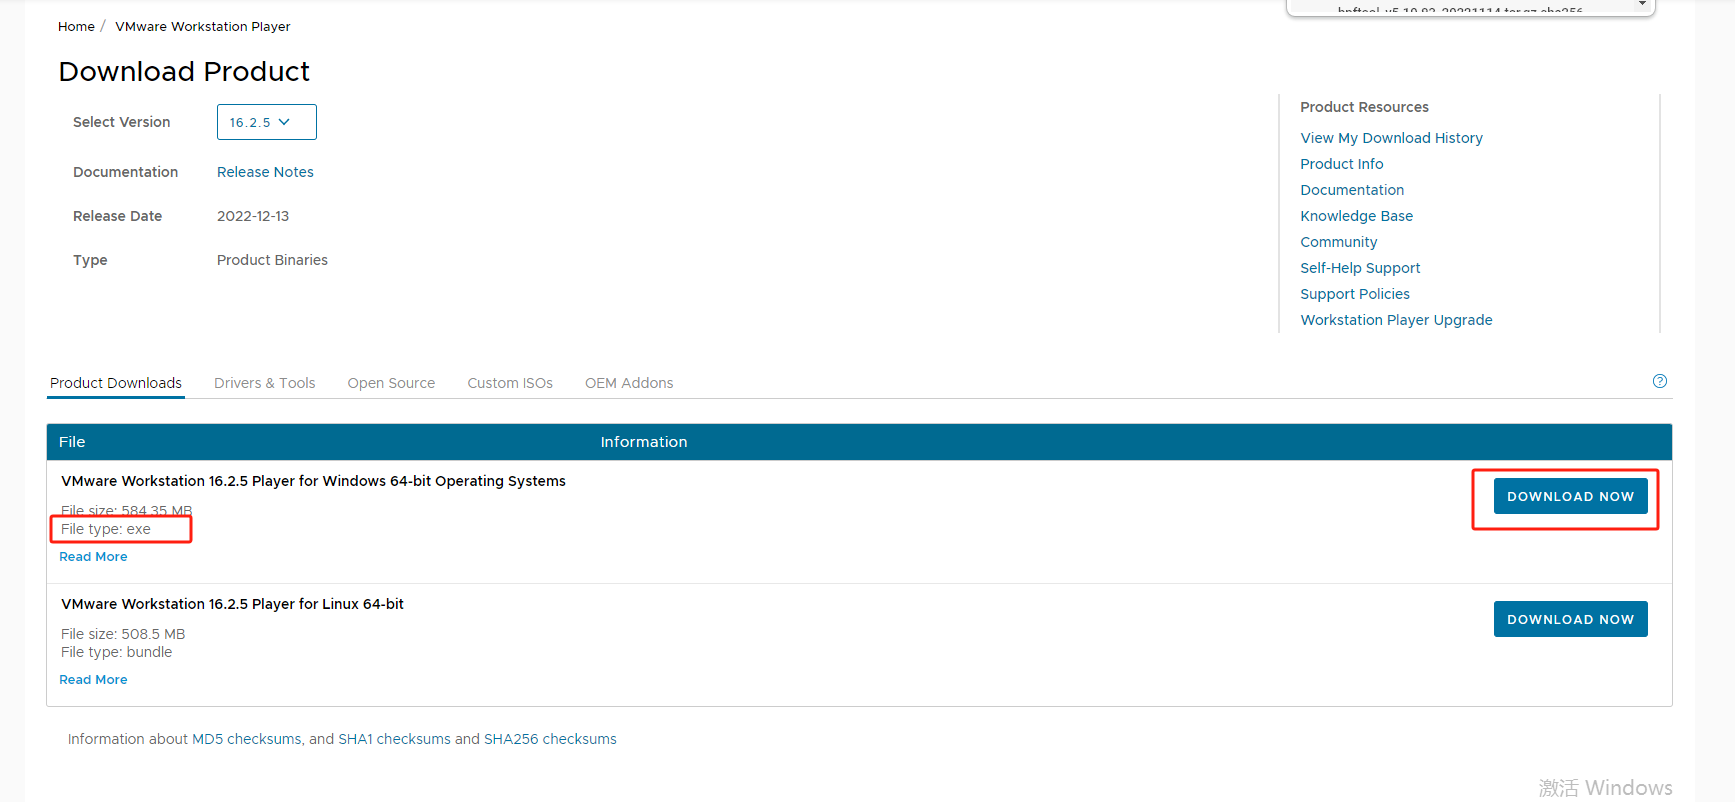The height and width of the screenshot is (802, 1735).
Task: Click the 'Product Resources' heading
Action: [1364, 107]
